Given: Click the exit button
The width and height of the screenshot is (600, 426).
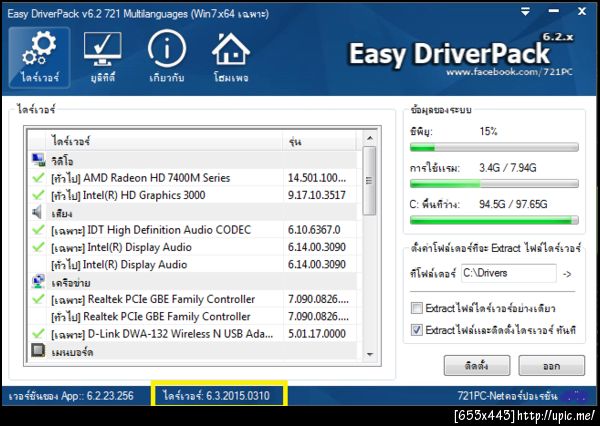Looking at the screenshot, I should 551,366.
